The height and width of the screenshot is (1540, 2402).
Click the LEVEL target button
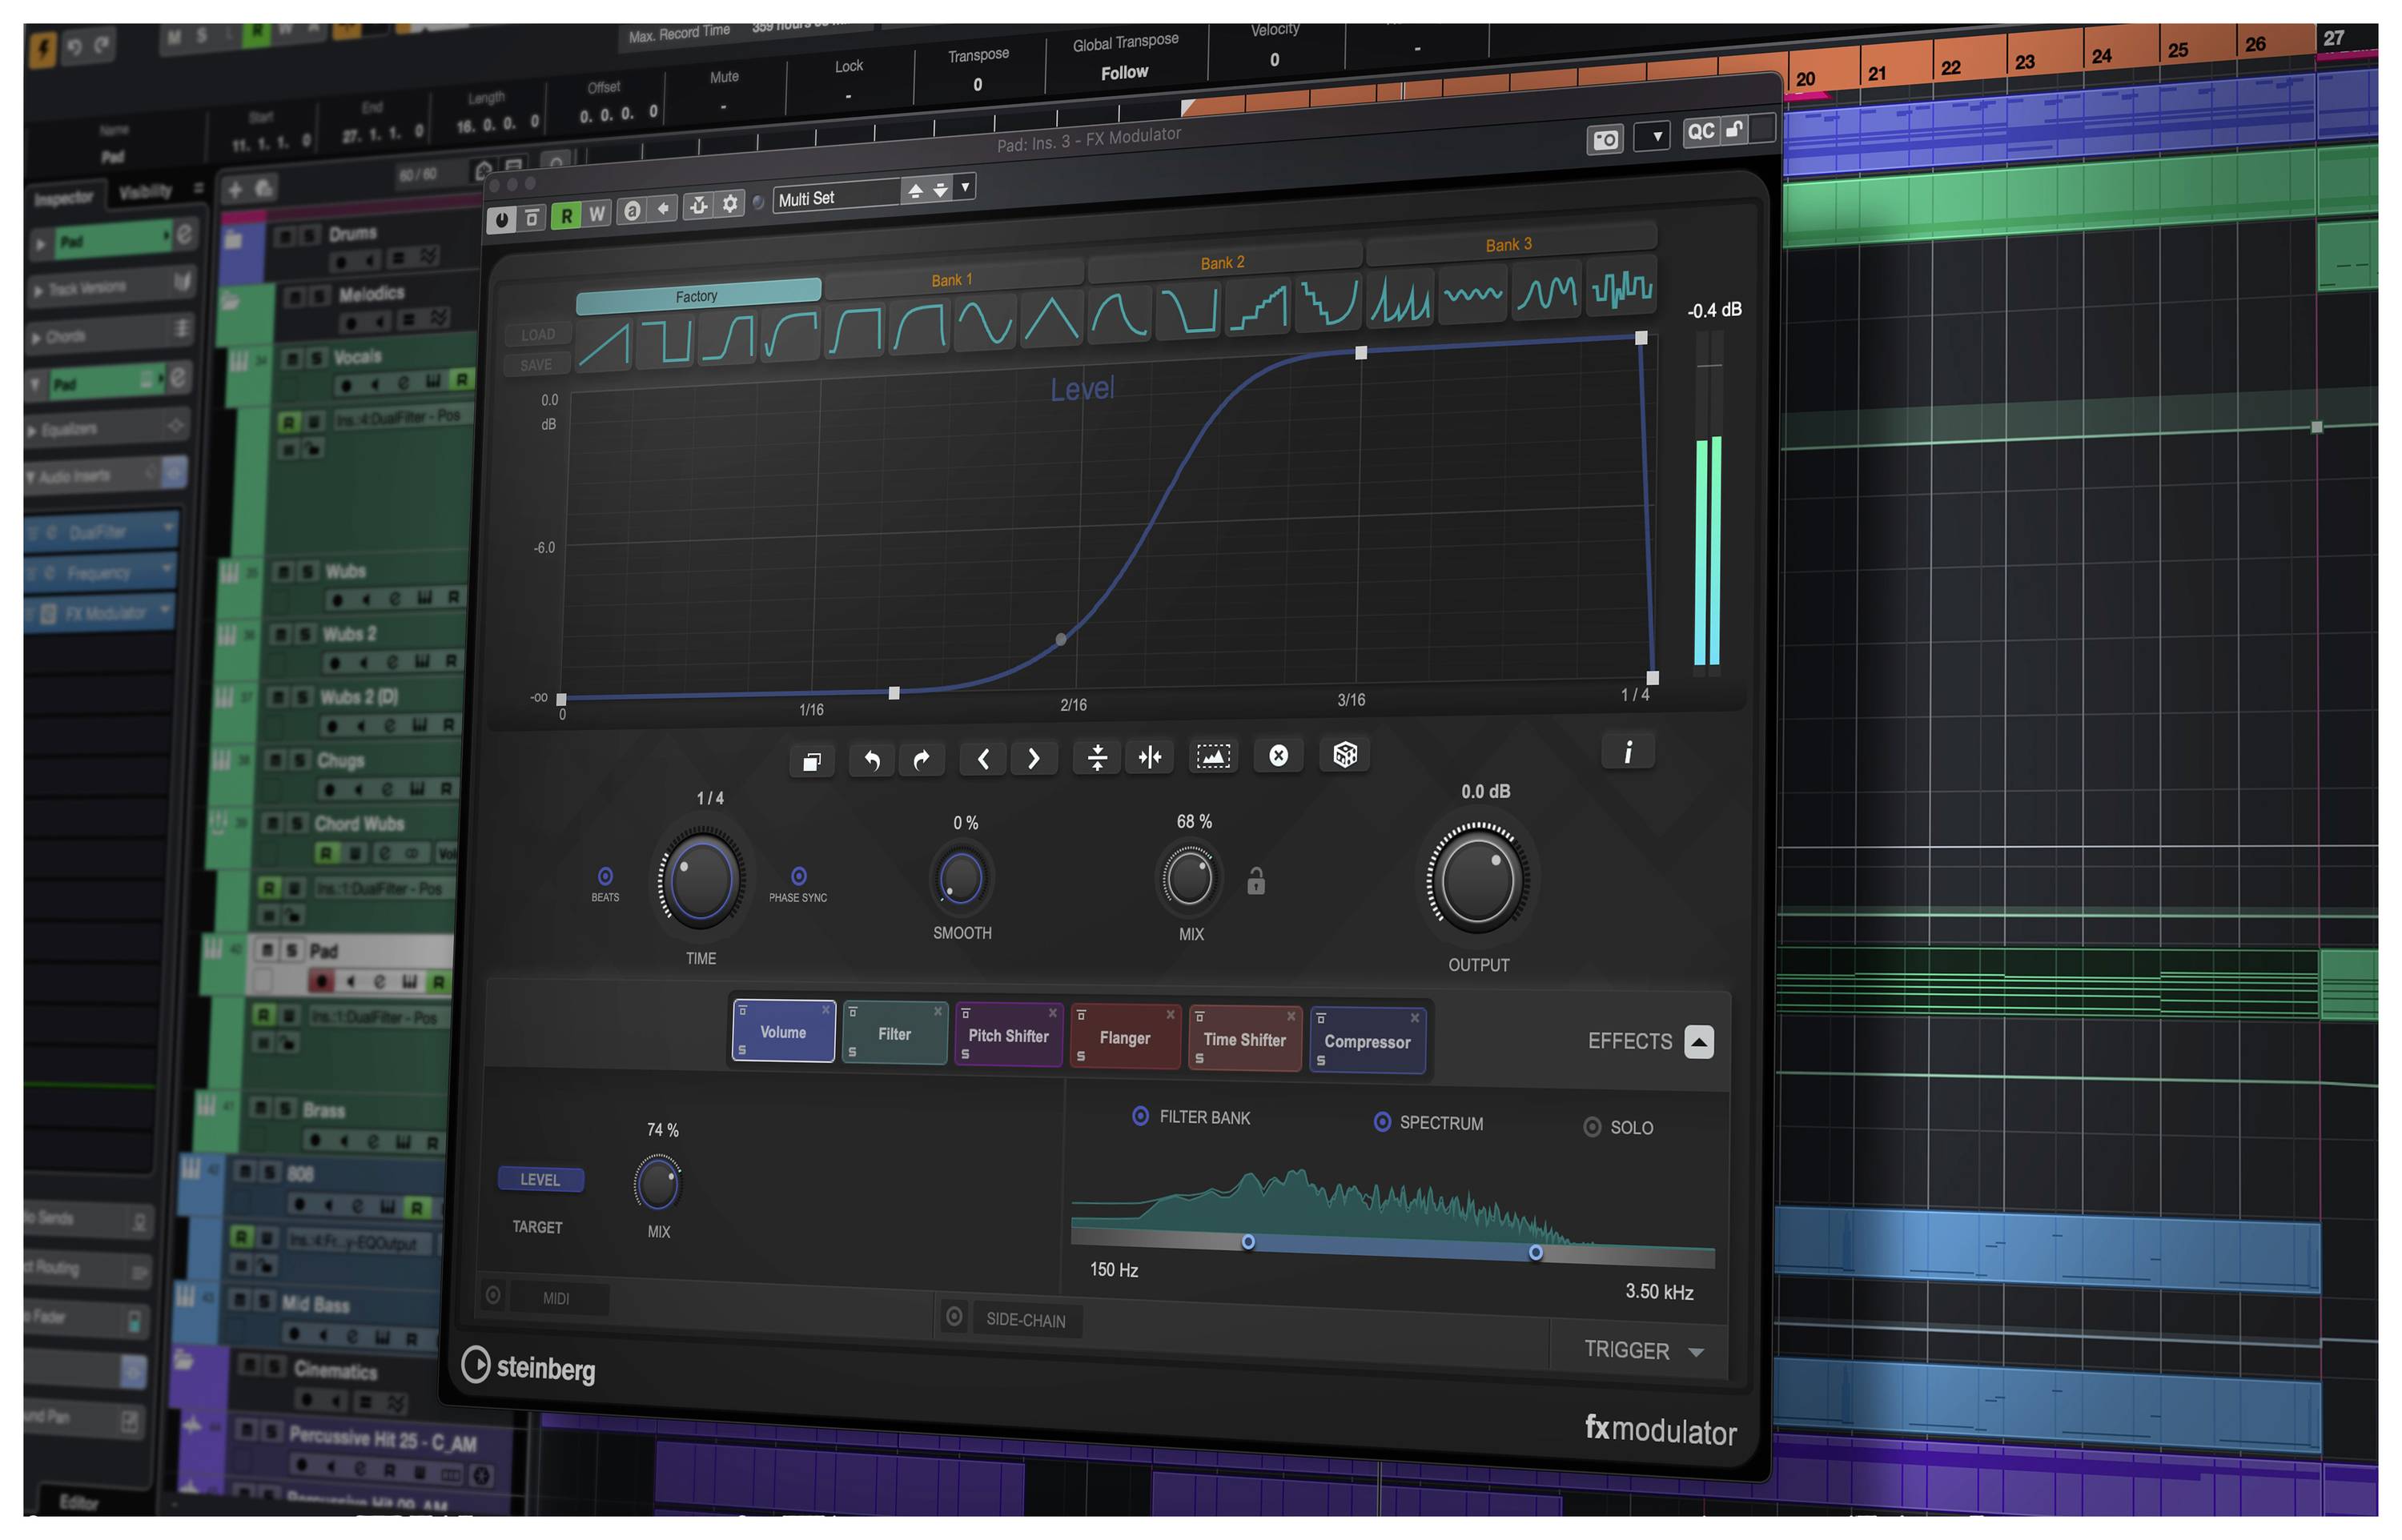point(540,1180)
